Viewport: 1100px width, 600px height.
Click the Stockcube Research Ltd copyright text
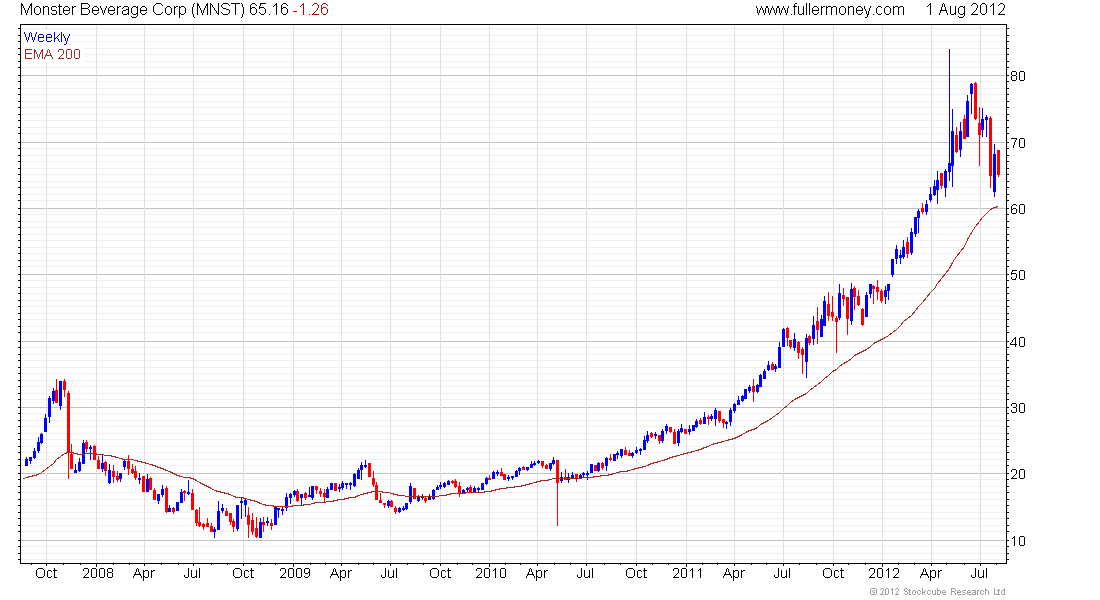click(x=937, y=592)
